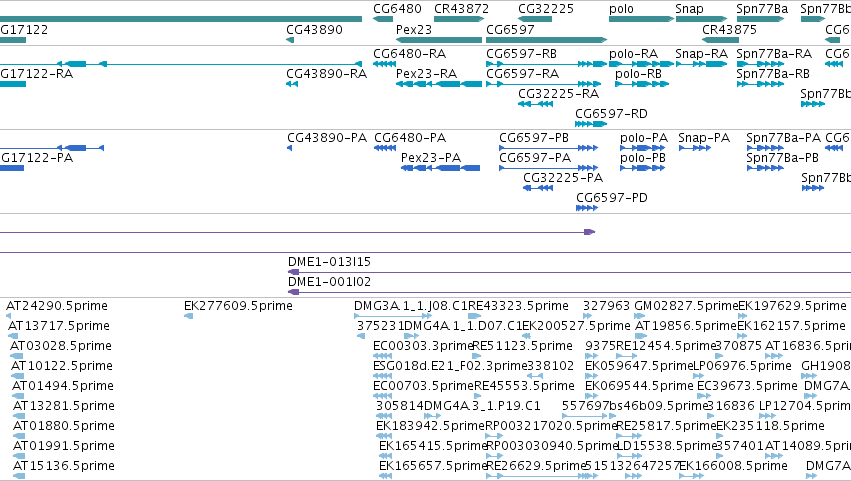Select the CG6597 gene arrow bar

tap(547, 40)
